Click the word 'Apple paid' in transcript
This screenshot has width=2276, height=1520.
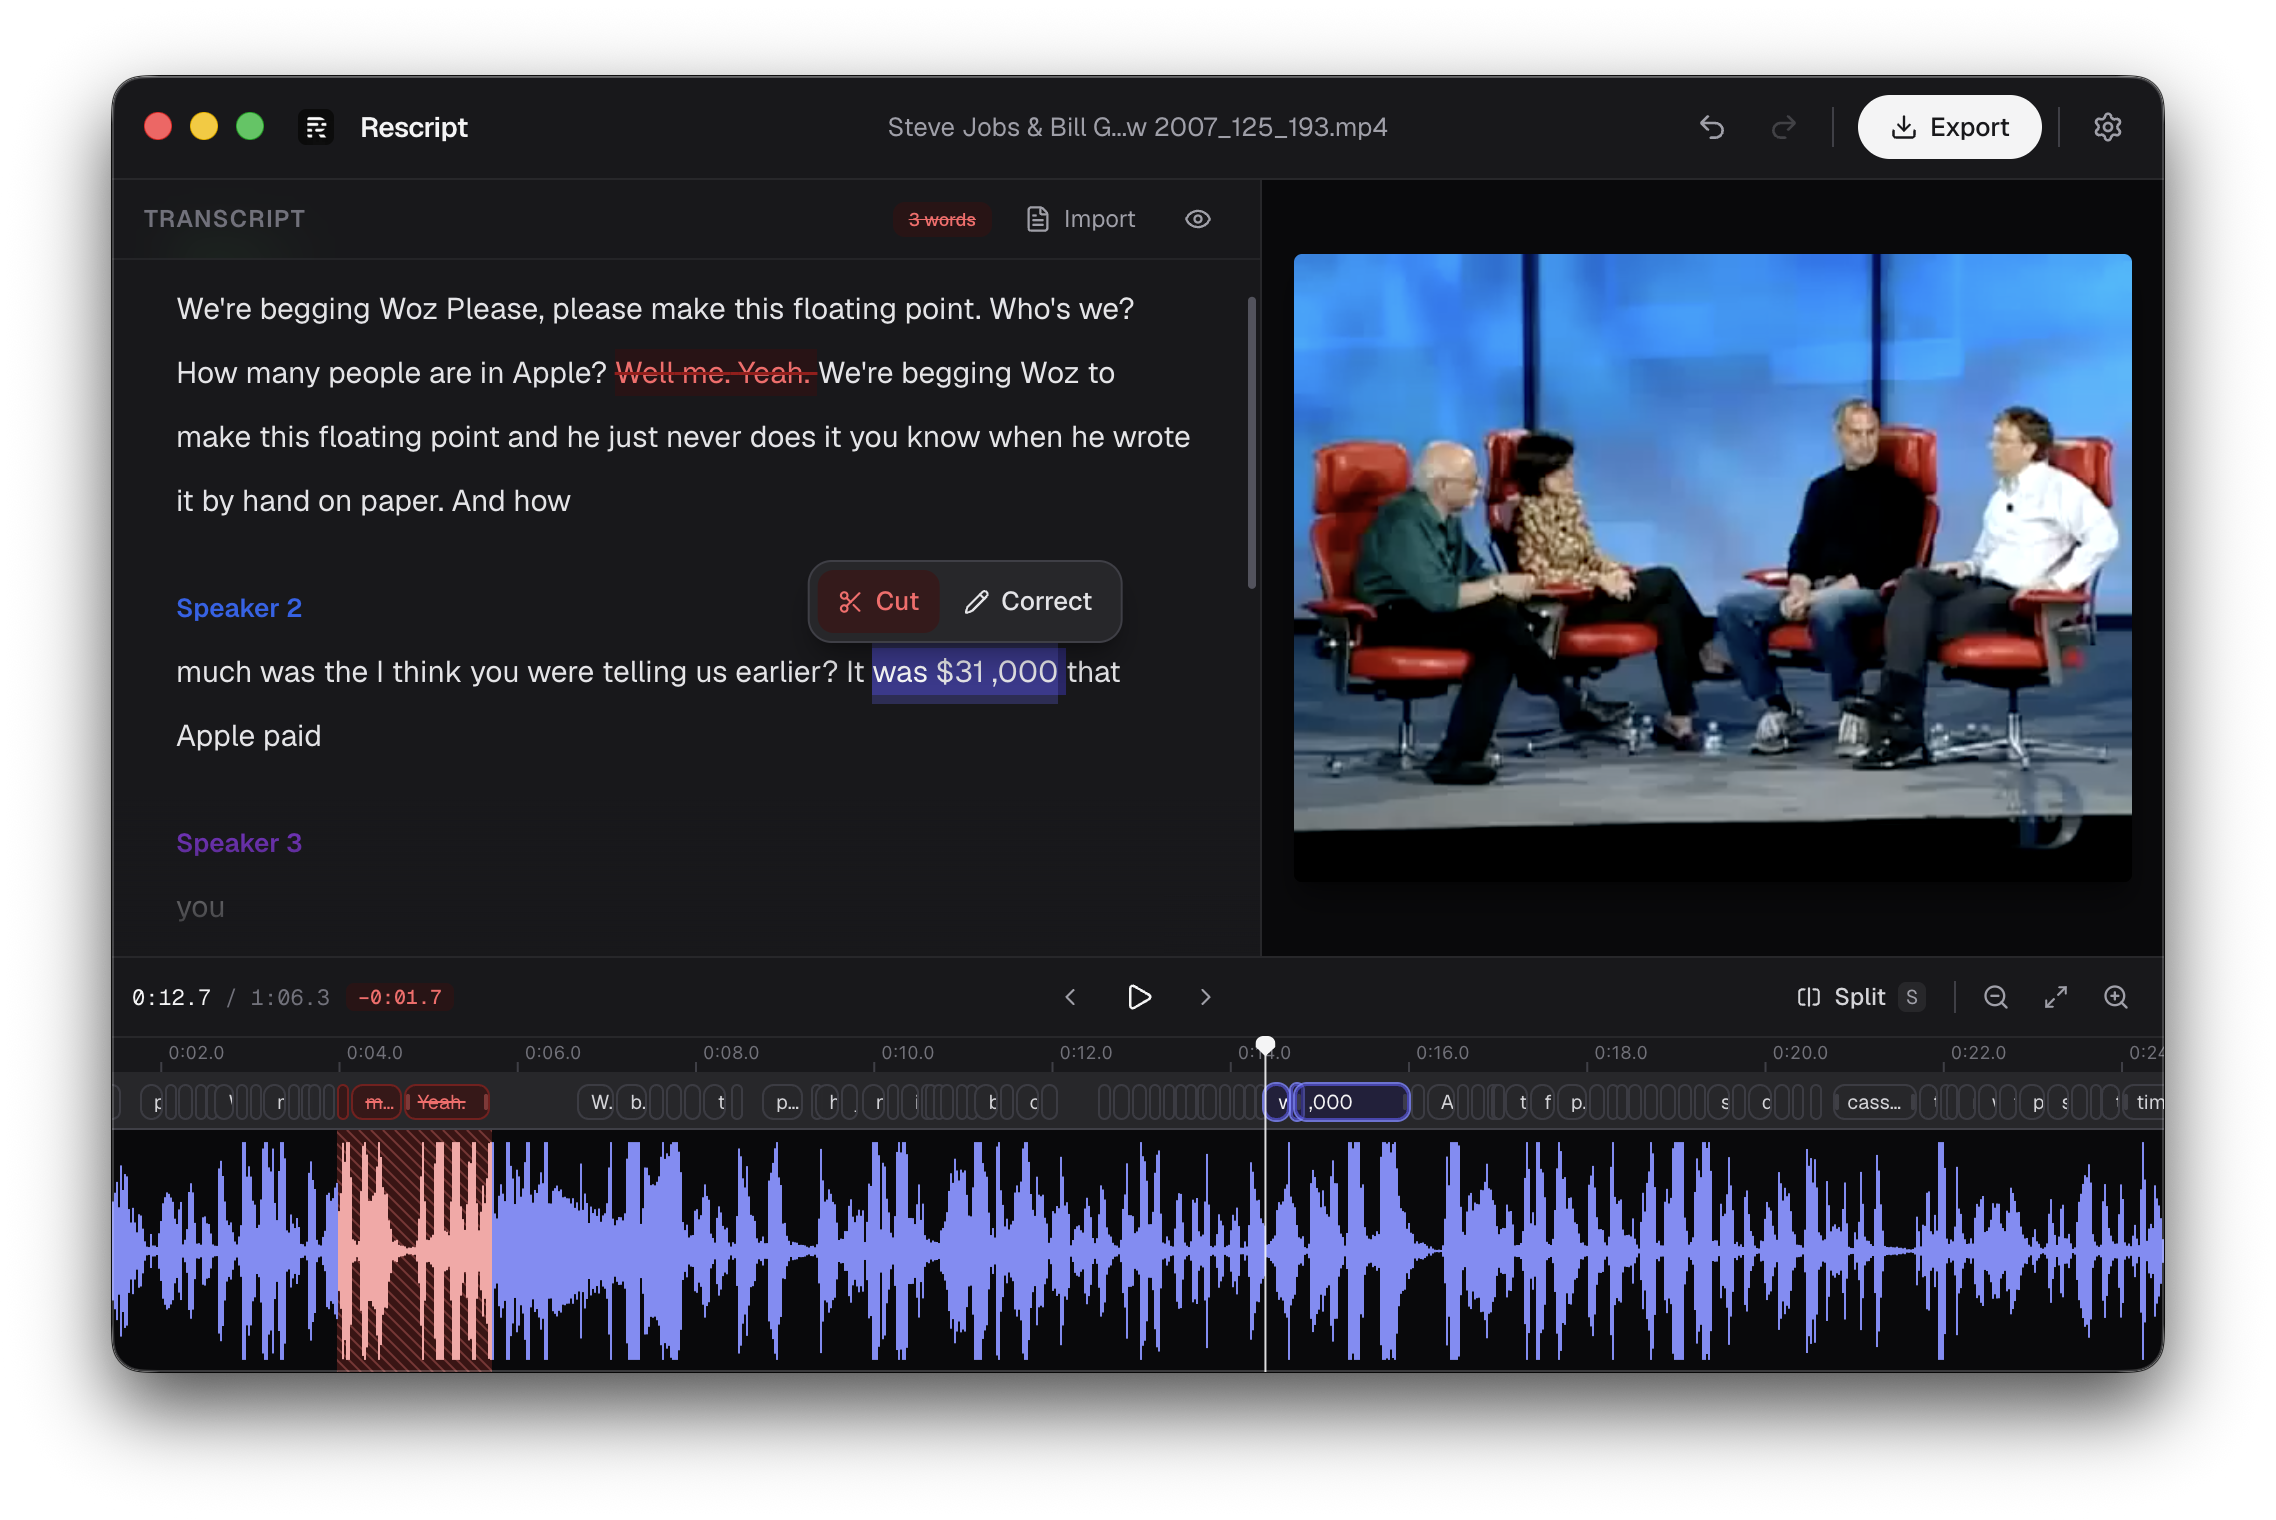pyautogui.click(x=249, y=736)
